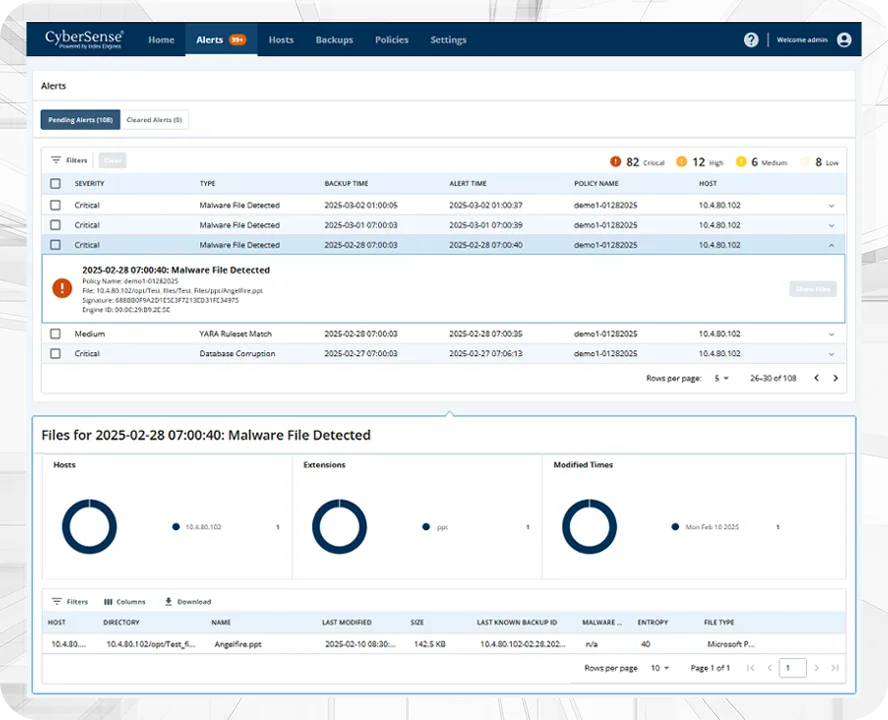Select the Database Corruption alert checkbox

(56, 354)
